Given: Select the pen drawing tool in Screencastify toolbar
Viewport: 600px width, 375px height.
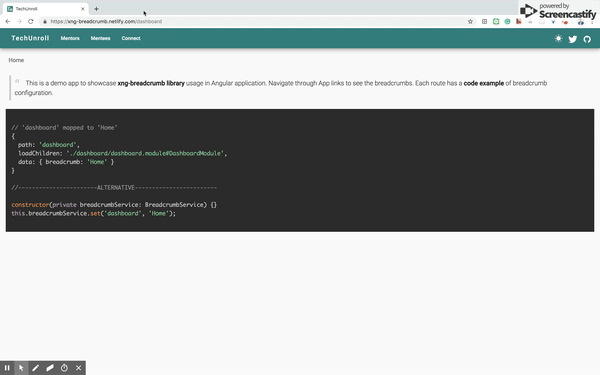Looking at the screenshot, I should 35,368.
